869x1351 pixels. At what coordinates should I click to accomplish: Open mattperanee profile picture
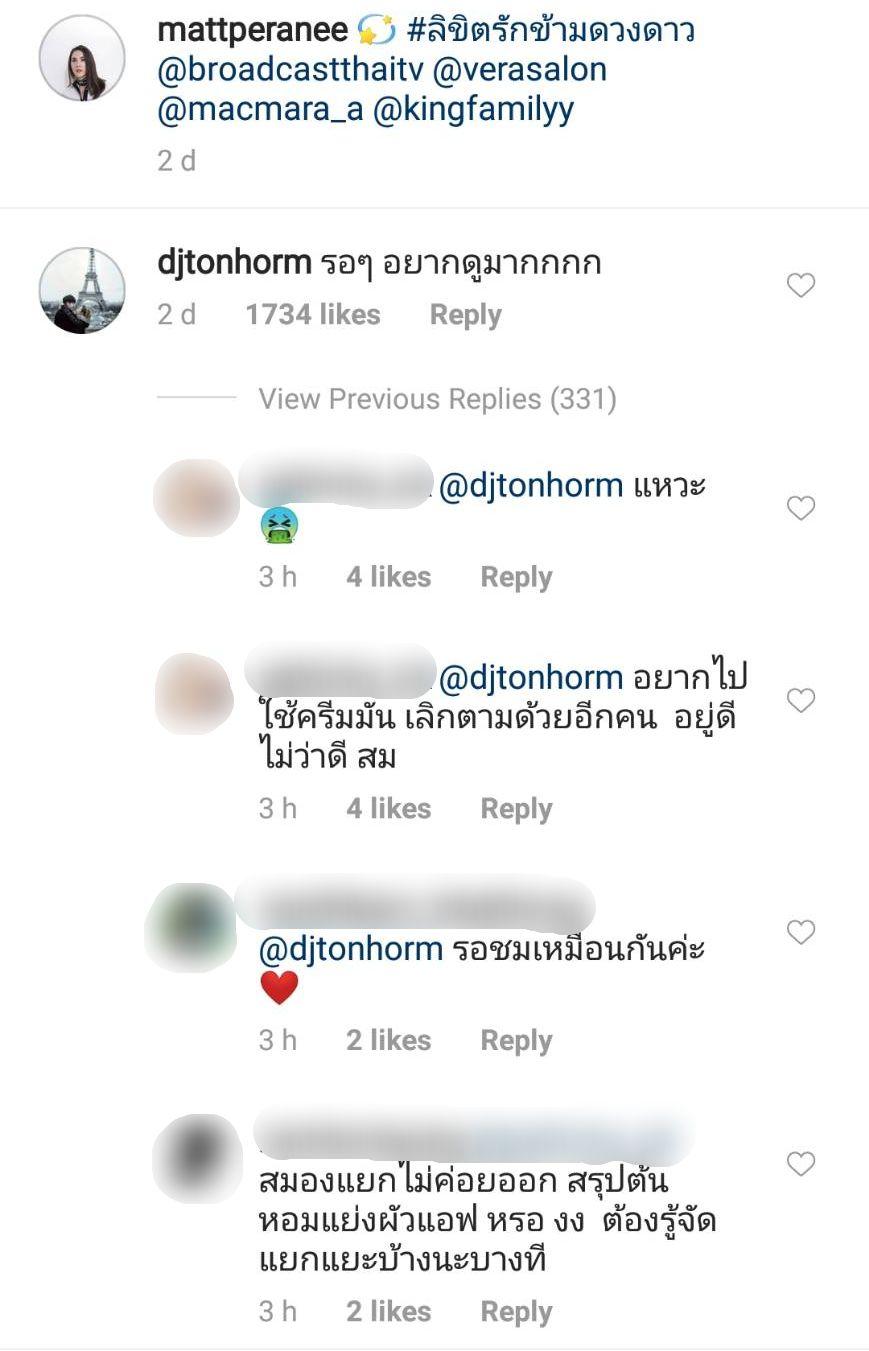pos(82,58)
